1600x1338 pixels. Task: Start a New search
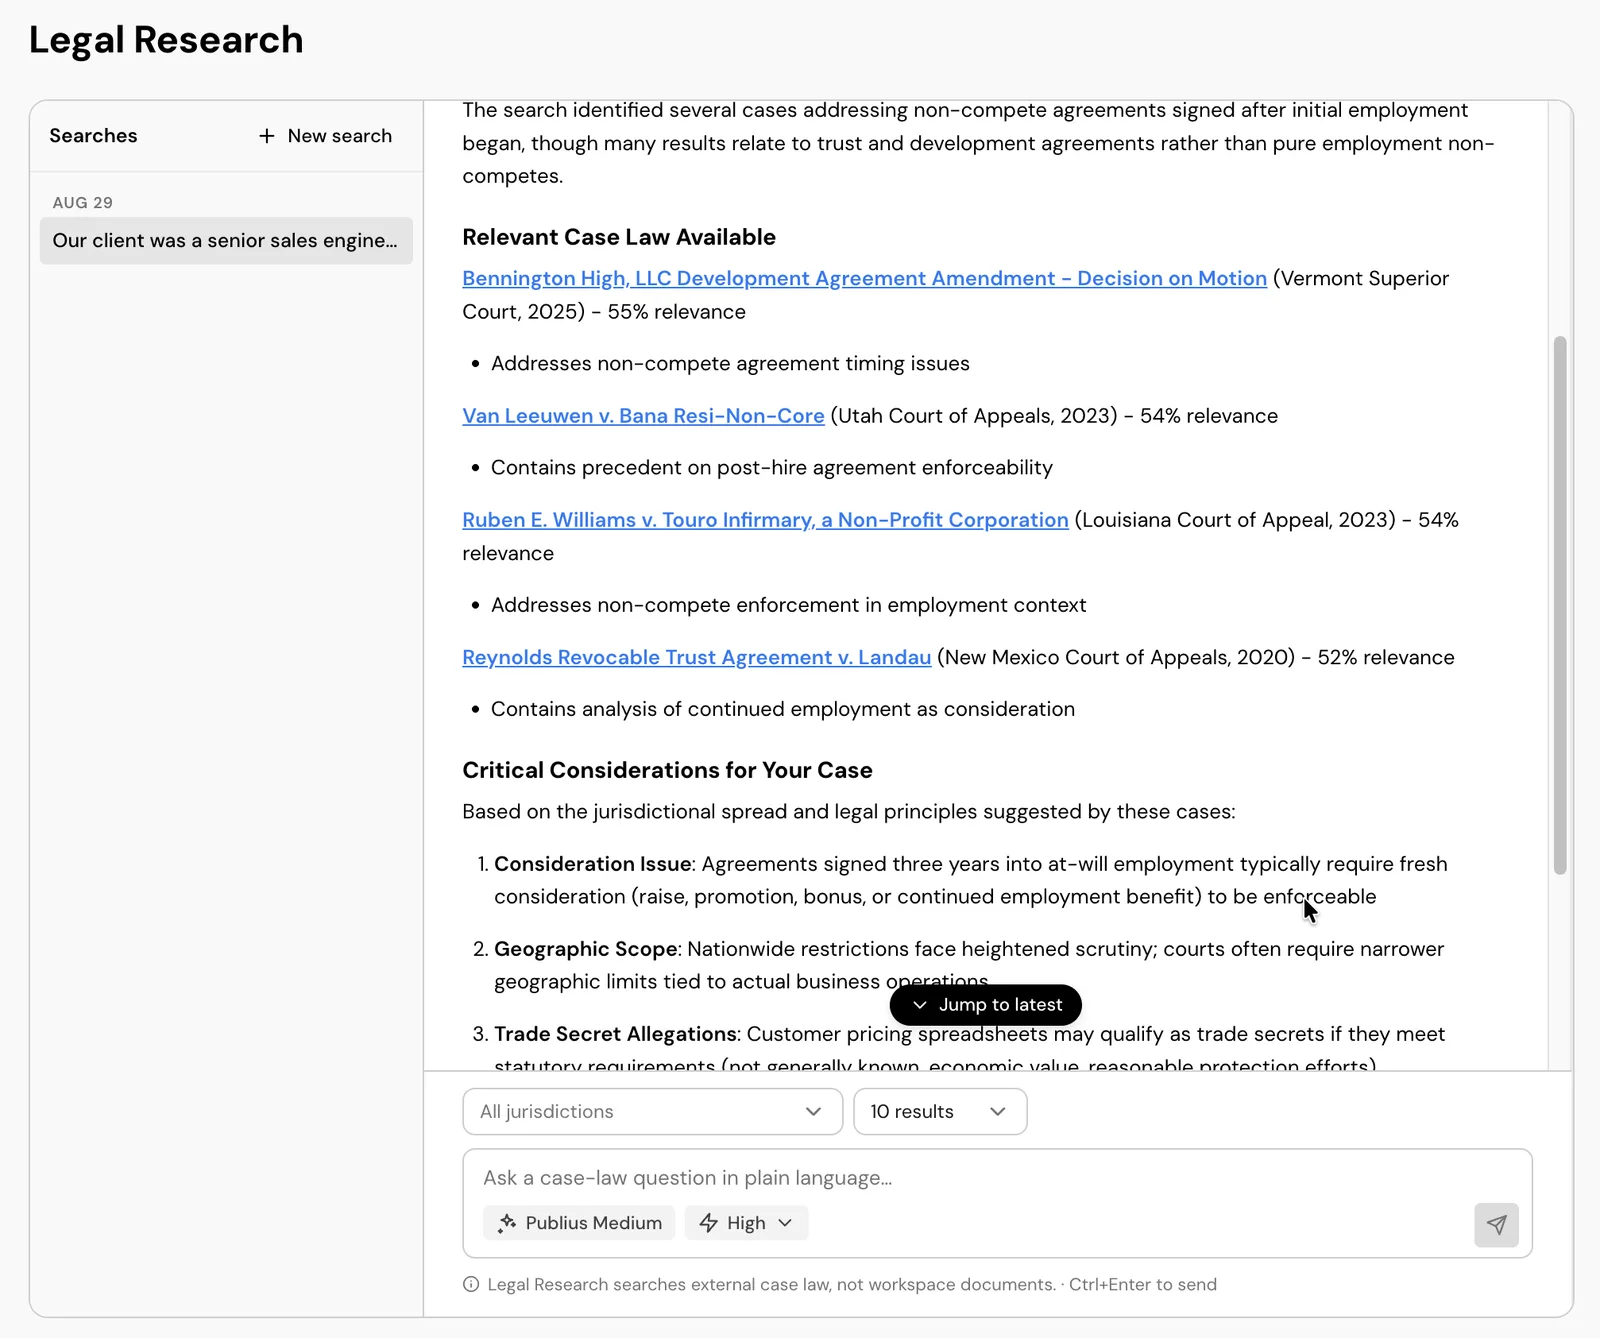point(326,136)
